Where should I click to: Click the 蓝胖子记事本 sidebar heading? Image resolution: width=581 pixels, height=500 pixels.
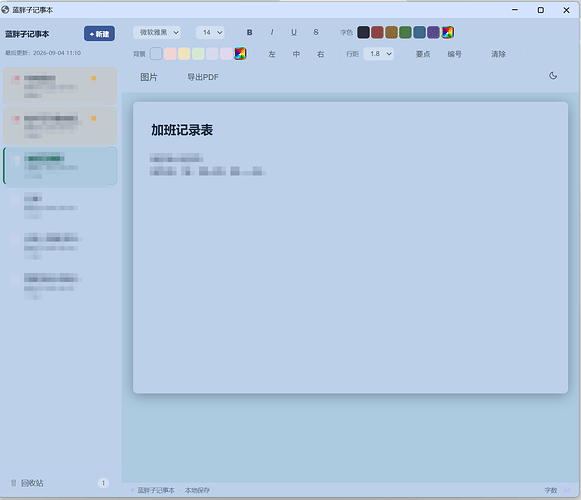point(27,34)
